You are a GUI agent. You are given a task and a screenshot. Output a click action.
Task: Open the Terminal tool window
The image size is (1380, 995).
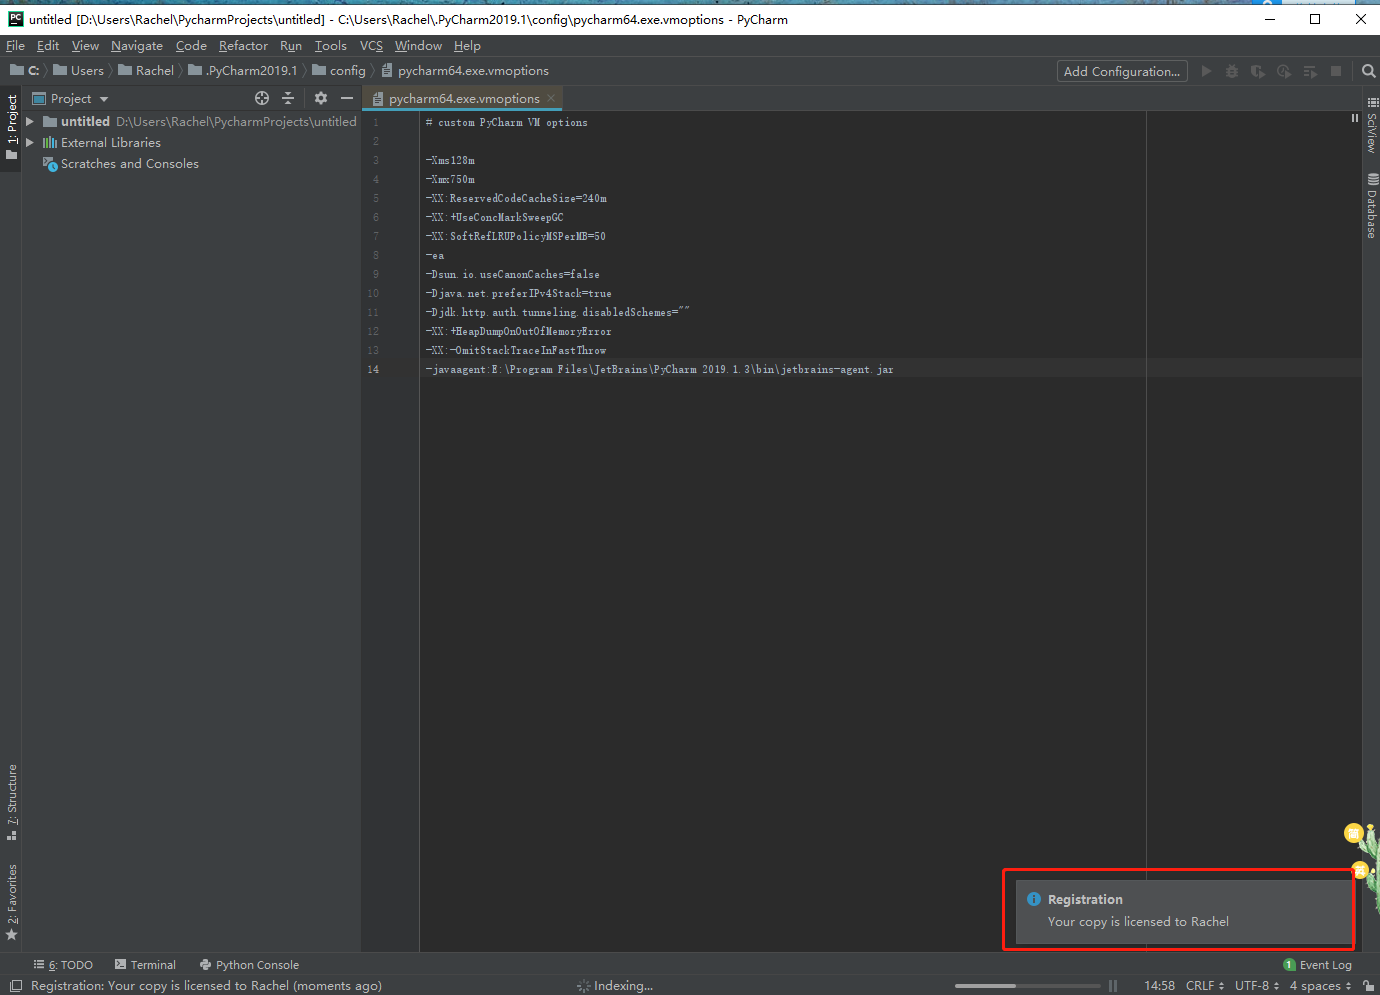145,965
